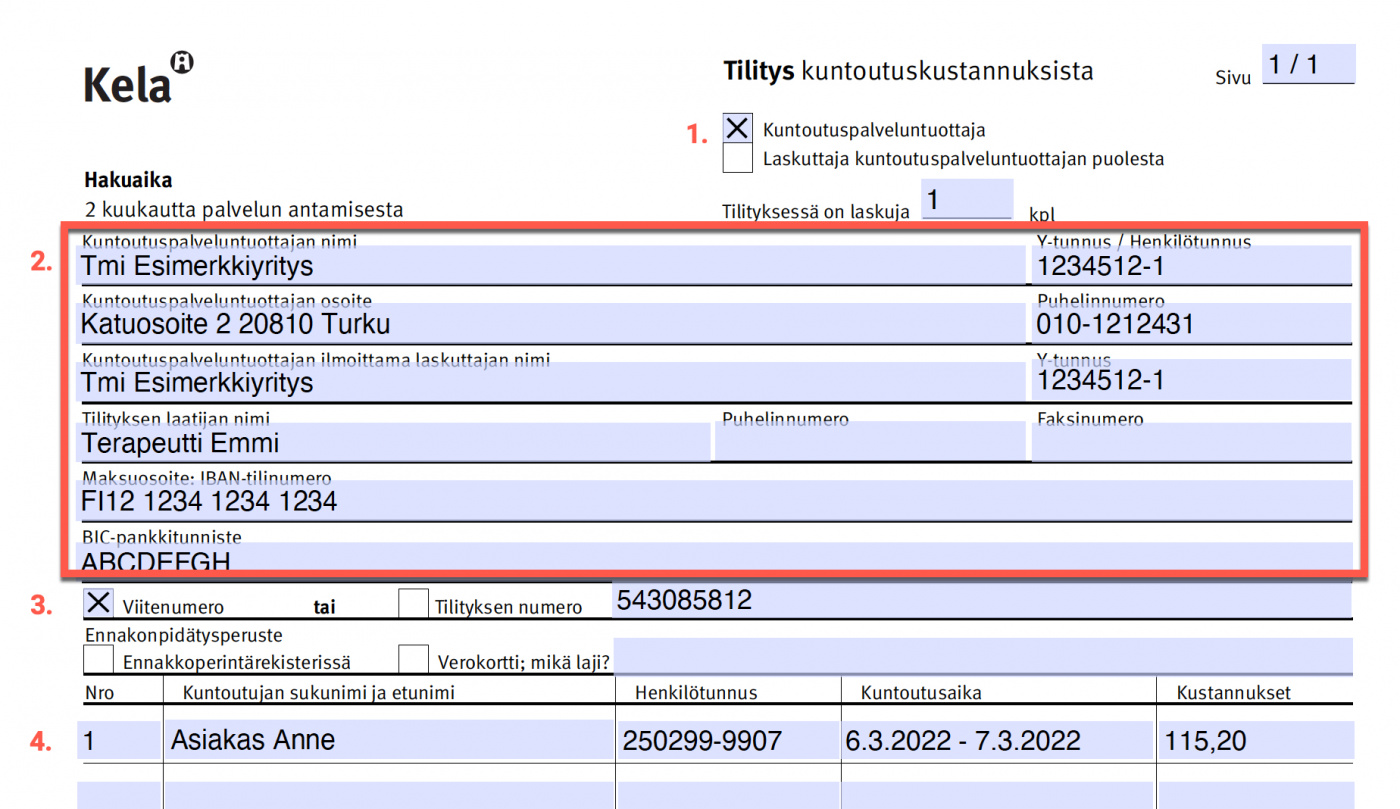The image size is (1400, 809).
Task: Click the Tilityksessä on laskuja count field
Action: (x=967, y=199)
